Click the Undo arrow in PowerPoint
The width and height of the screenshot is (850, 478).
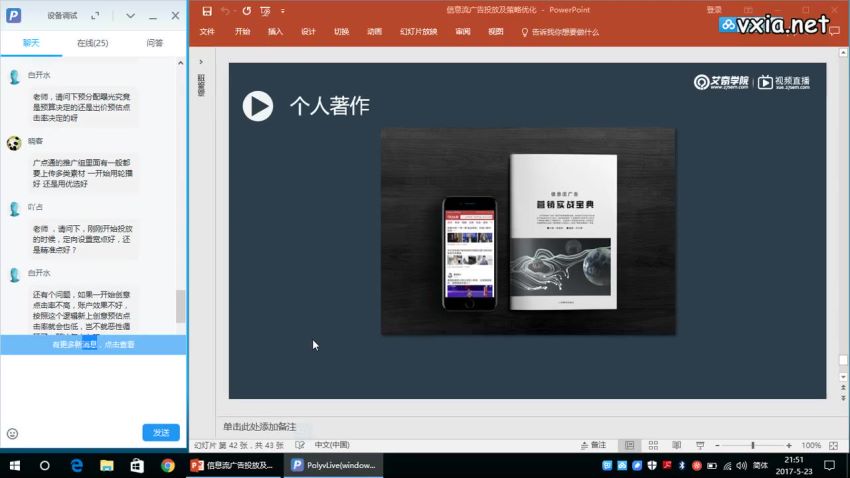point(224,11)
